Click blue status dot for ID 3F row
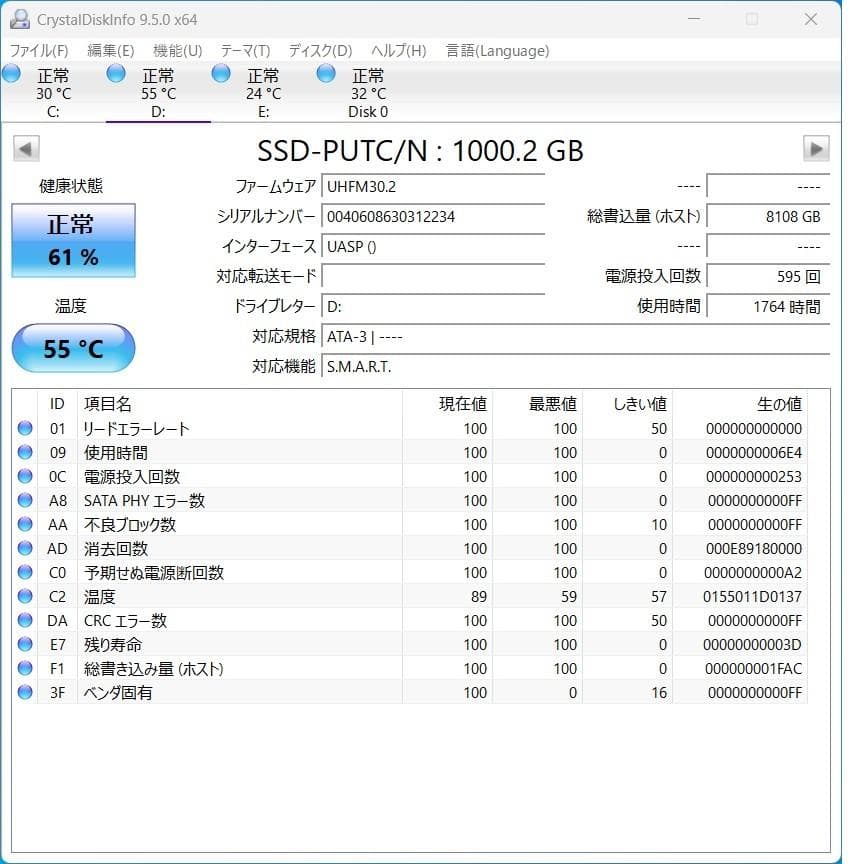Viewport: 852px width, 864px height. click(25, 692)
